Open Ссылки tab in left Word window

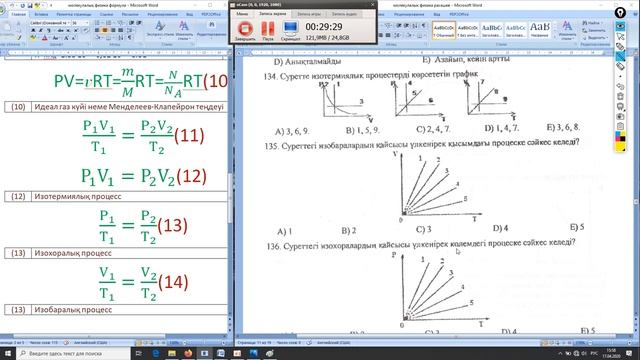[107, 14]
